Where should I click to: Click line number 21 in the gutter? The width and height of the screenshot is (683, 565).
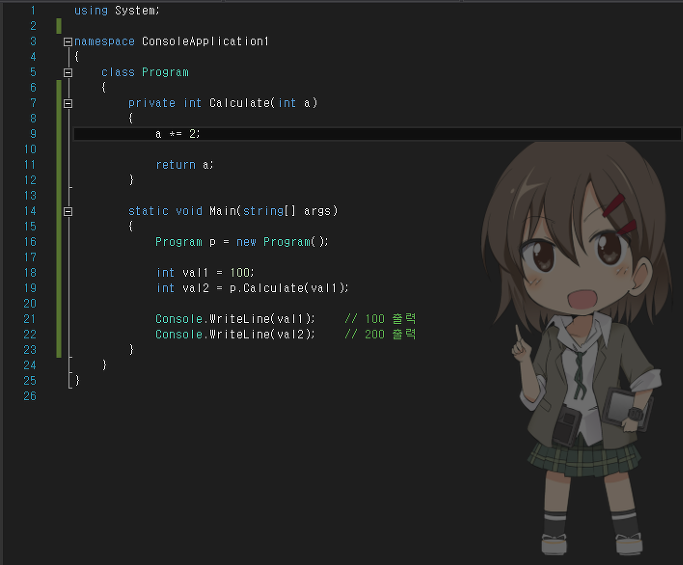[x=30, y=319]
